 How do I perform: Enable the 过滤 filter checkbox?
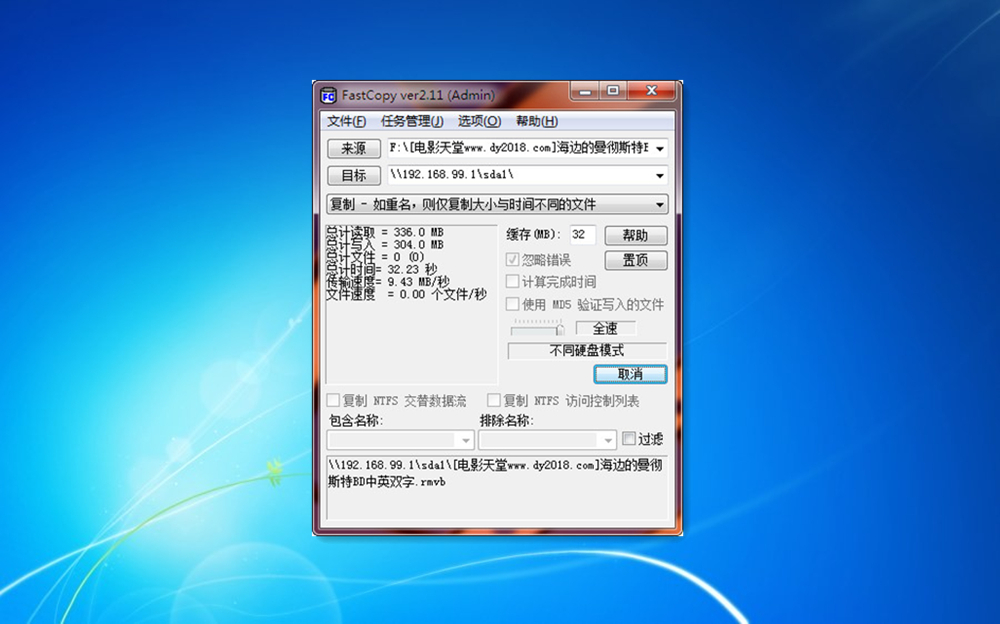(629, 438)
